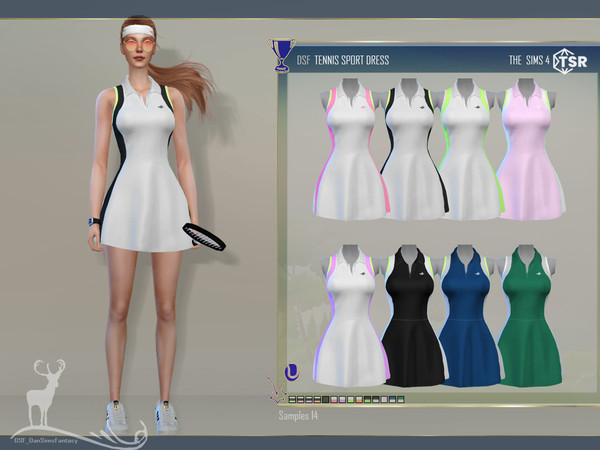Pick the black over green swatch
The height and width of the screenshot is (450, 600).
[367, 399]
